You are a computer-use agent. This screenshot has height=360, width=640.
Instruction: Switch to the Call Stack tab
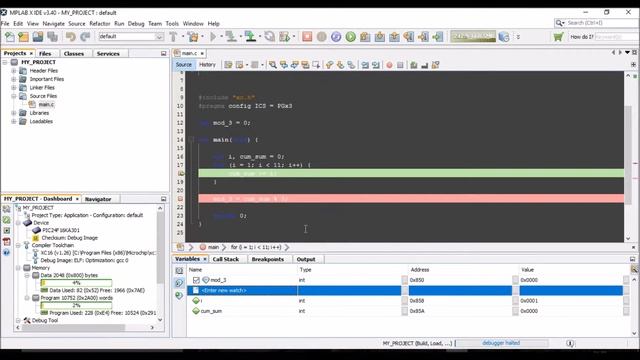point(226,259)
